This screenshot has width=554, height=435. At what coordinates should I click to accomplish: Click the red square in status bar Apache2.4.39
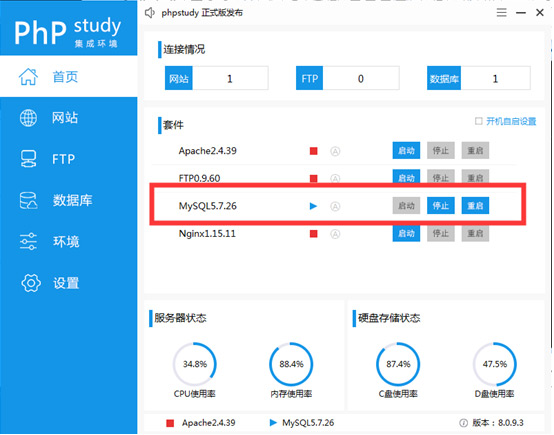pos(170,423)
